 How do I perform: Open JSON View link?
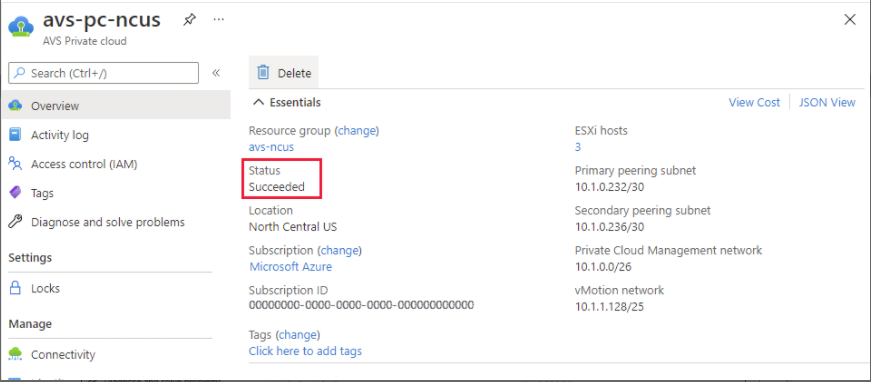click(827, 102)
